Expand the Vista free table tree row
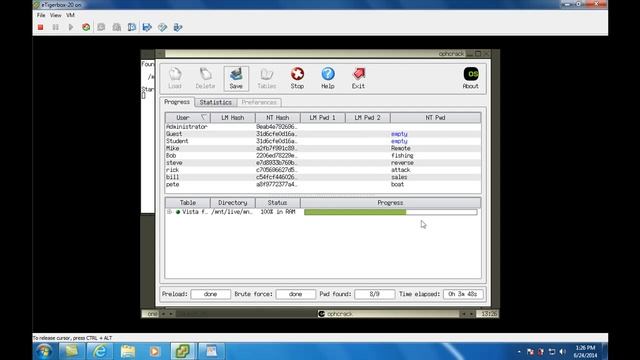 pyautogui.click(x=169, y=212)
